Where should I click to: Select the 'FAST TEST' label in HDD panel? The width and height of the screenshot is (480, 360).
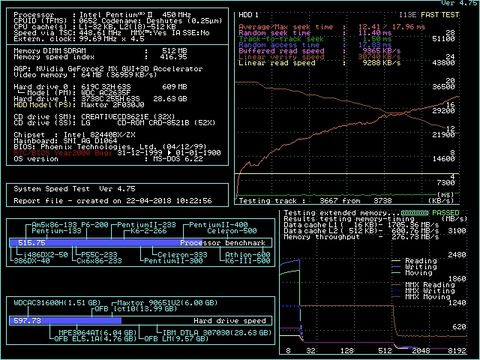click(x=440, y=15)
